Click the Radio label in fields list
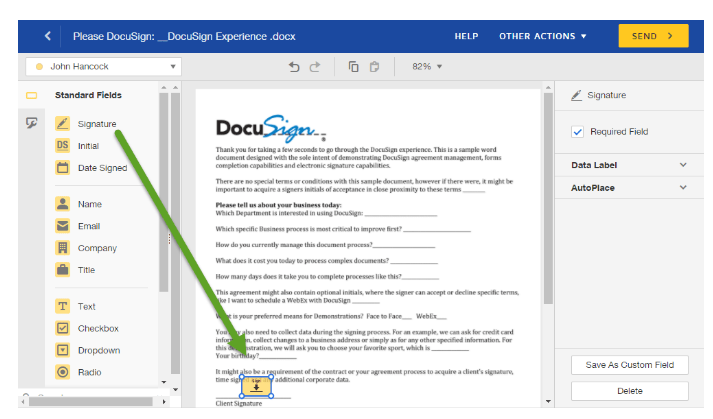The width and height of the screenshot is (713, 419). pyautogui.click(x=90, y=373)
